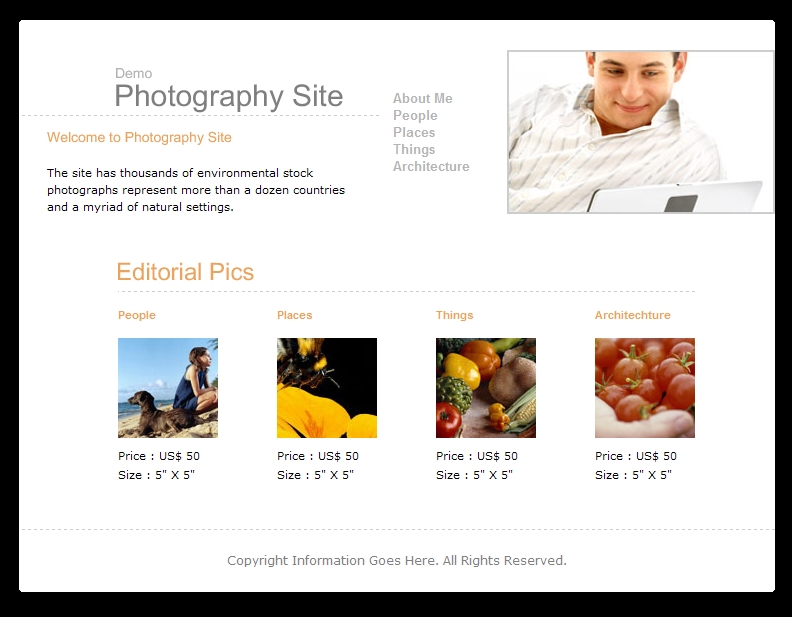Open the bee on yellow flower thumbnail
Viewport: 792px width, 617px height.
(x=327, y=388)
